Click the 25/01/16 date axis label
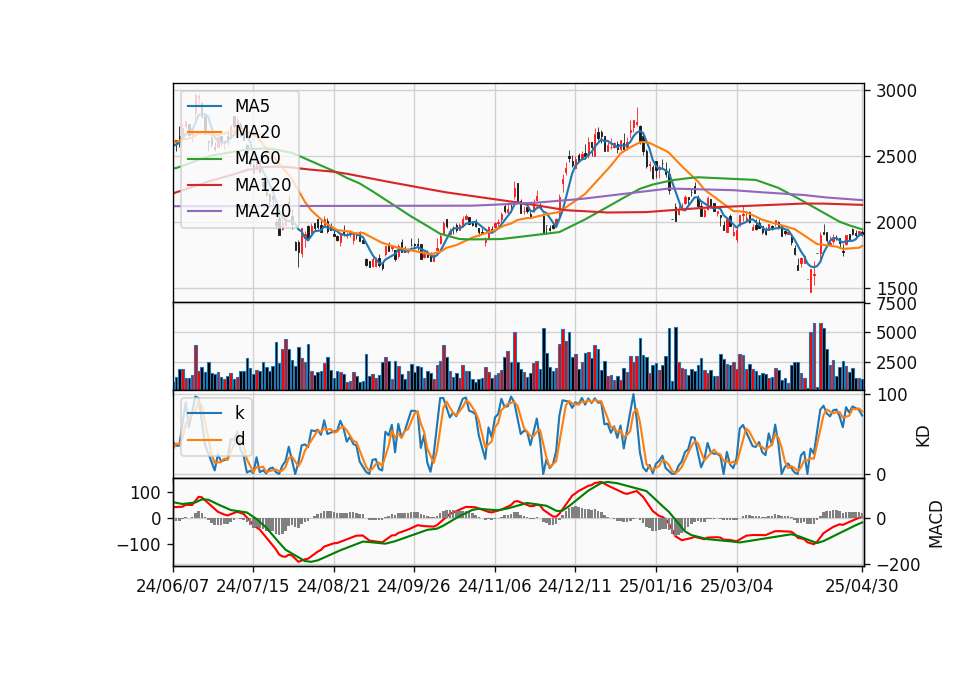This screenshot has width=960, height=690. point(656,587)
